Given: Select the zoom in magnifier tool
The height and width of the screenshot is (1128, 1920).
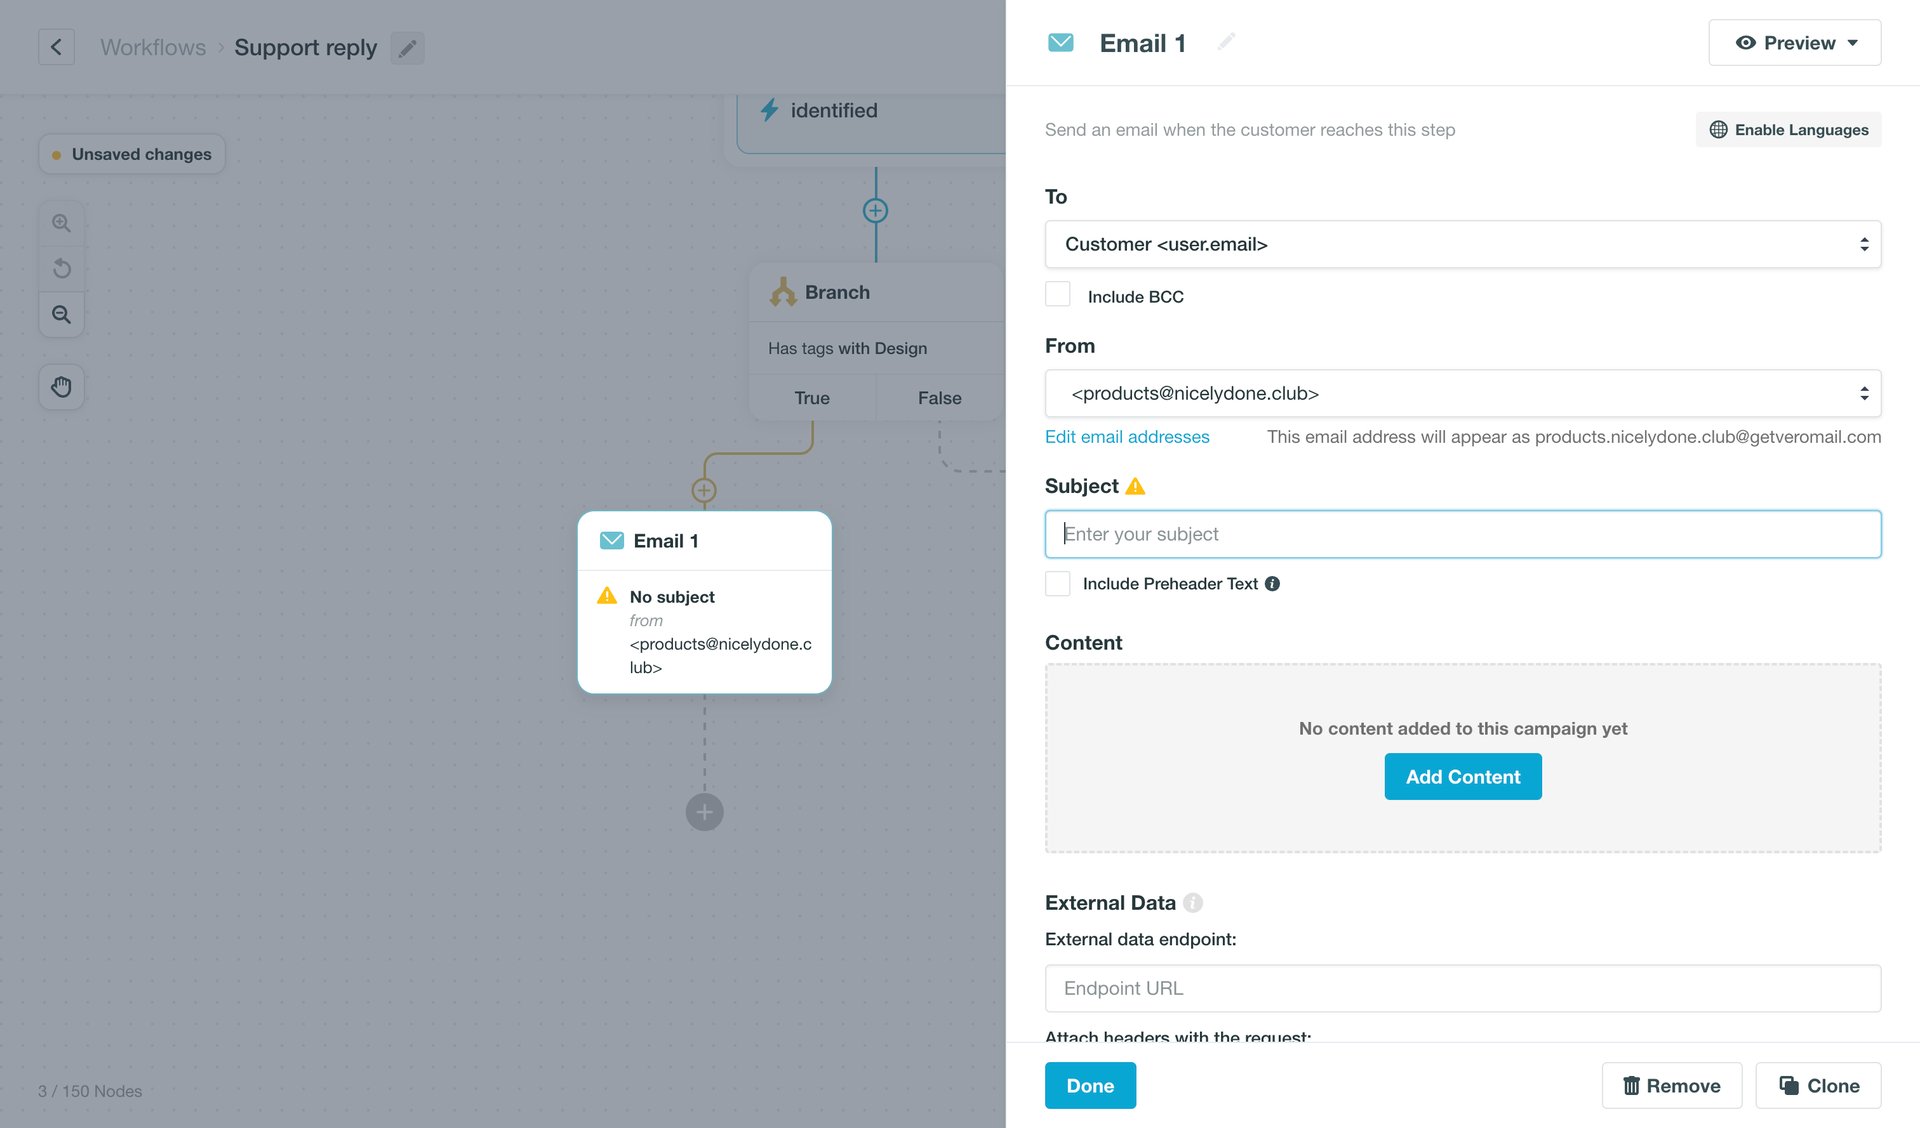Looking at the screenshot, I should click(x=61, y=222).
